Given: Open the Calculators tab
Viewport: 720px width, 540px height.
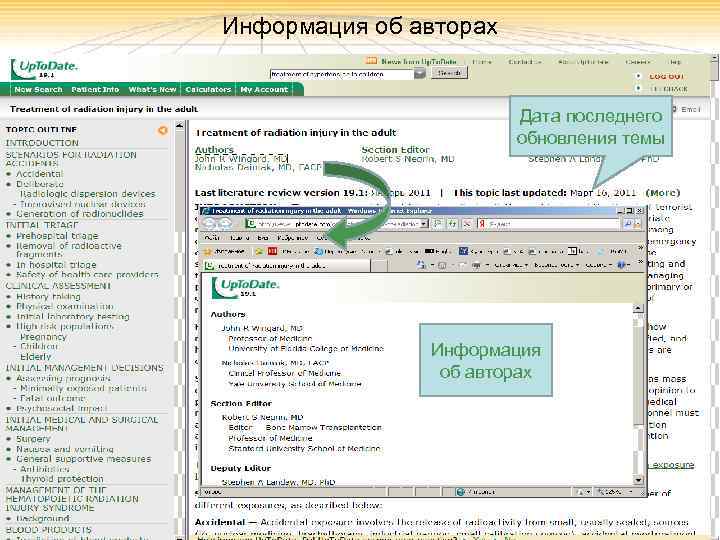Looking at the screenshot, I should click(208, 90).
